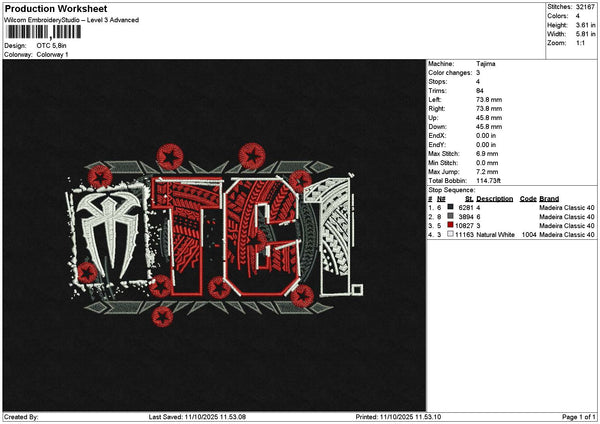Click the 'St.' column header
The image size is (600, 424).
[x=470, y=199]
